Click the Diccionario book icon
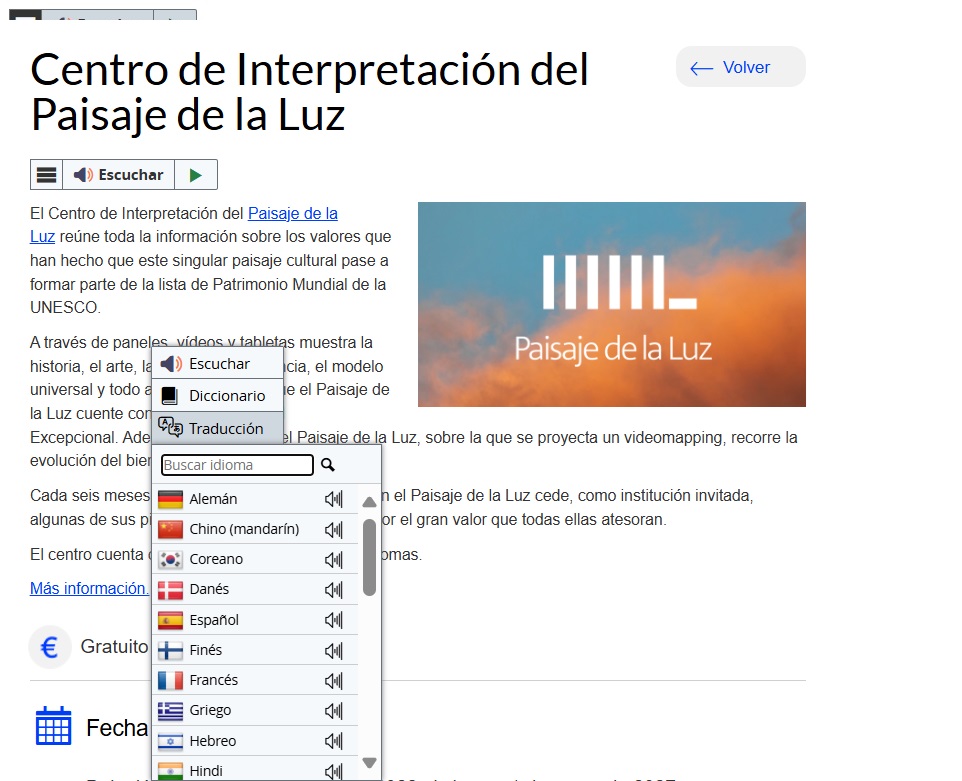The image size is (962, 781). coord(170,395)
